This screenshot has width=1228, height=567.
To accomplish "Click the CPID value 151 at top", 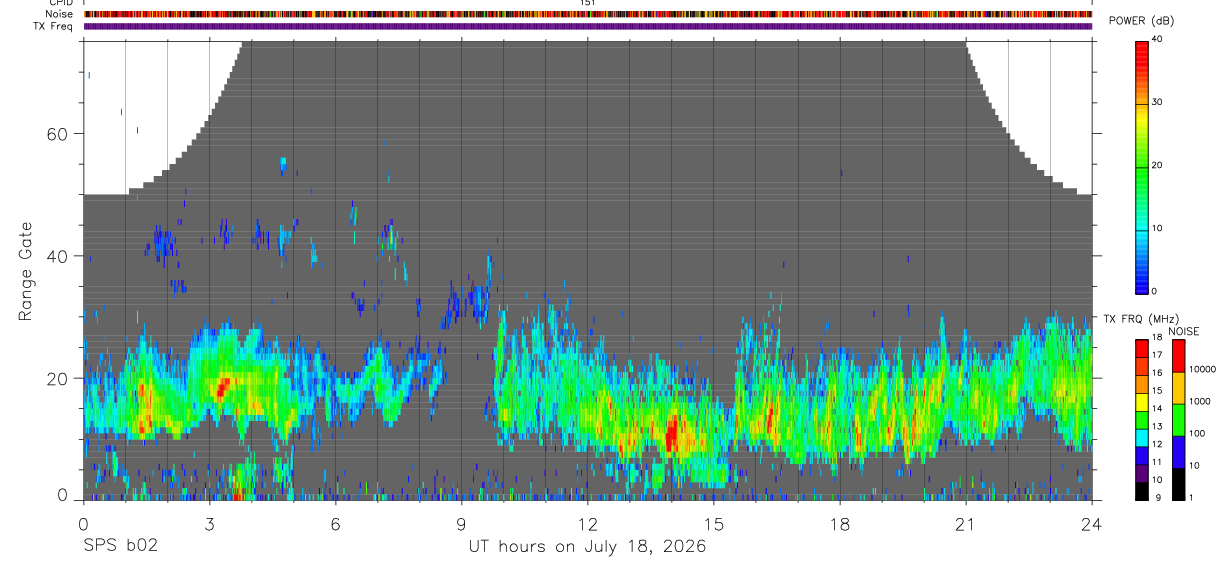I will [588, 3].
